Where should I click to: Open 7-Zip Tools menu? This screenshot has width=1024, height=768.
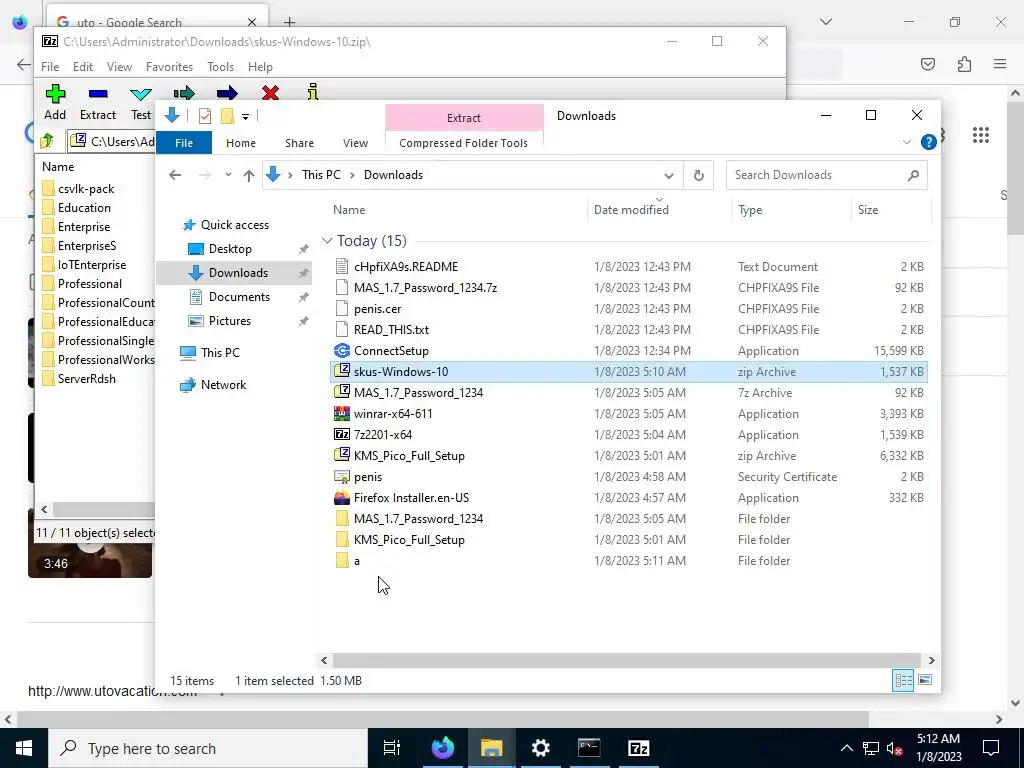tap(220, 67)
